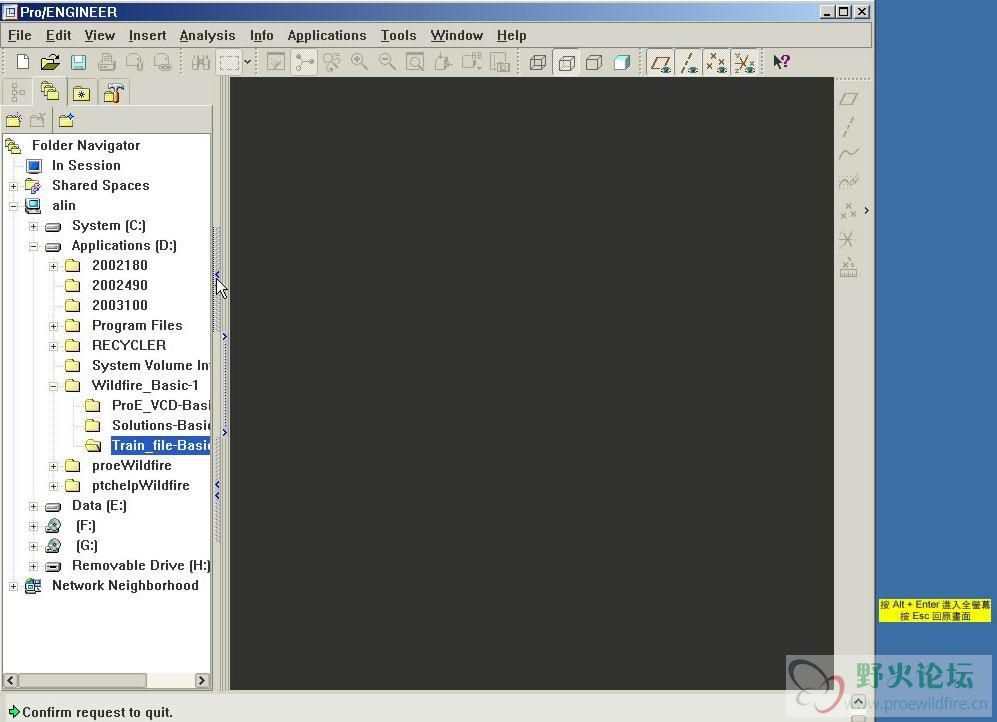
Task: Click the binoculars Find icon
Action: click(x=201, y=62)
